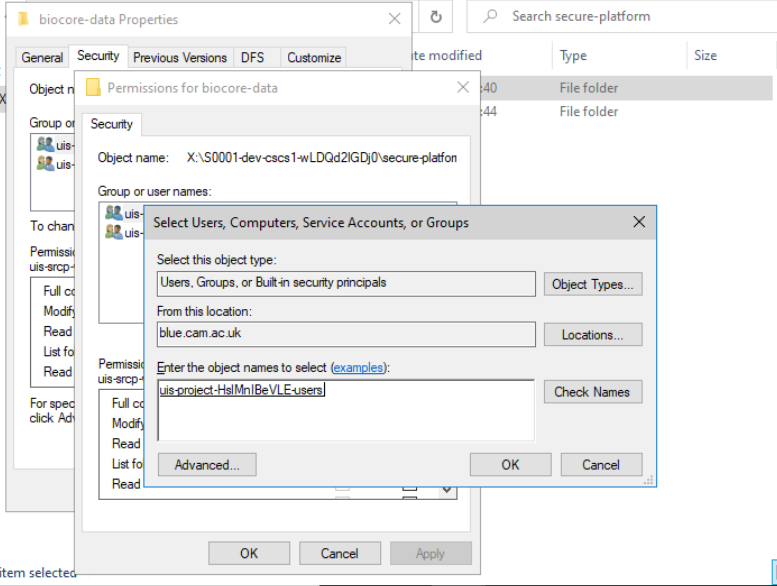Image resolution: width=777 pixels, height=586 pixels.
Task: Follow the examples link
Action: [357, 368]
